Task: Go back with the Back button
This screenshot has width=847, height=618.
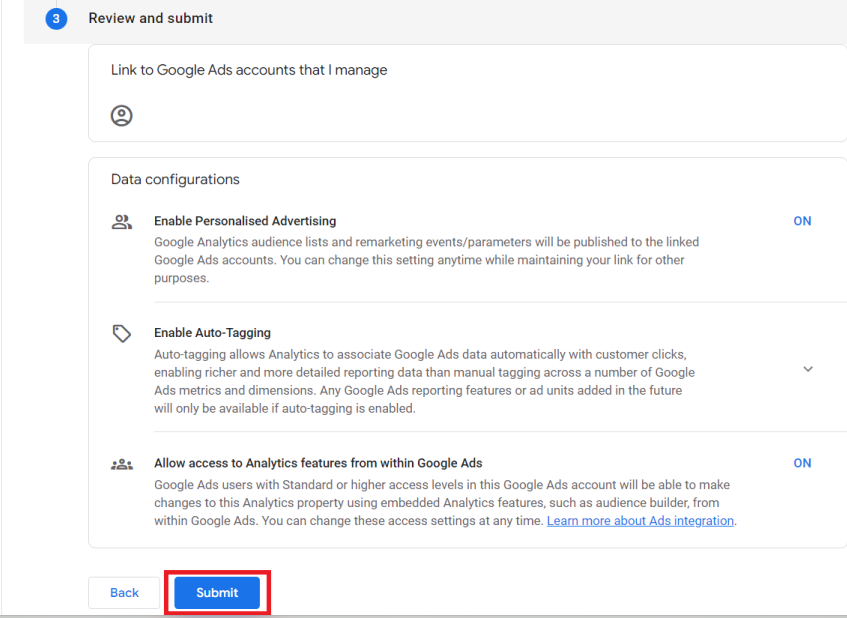Action: [124, 593]
